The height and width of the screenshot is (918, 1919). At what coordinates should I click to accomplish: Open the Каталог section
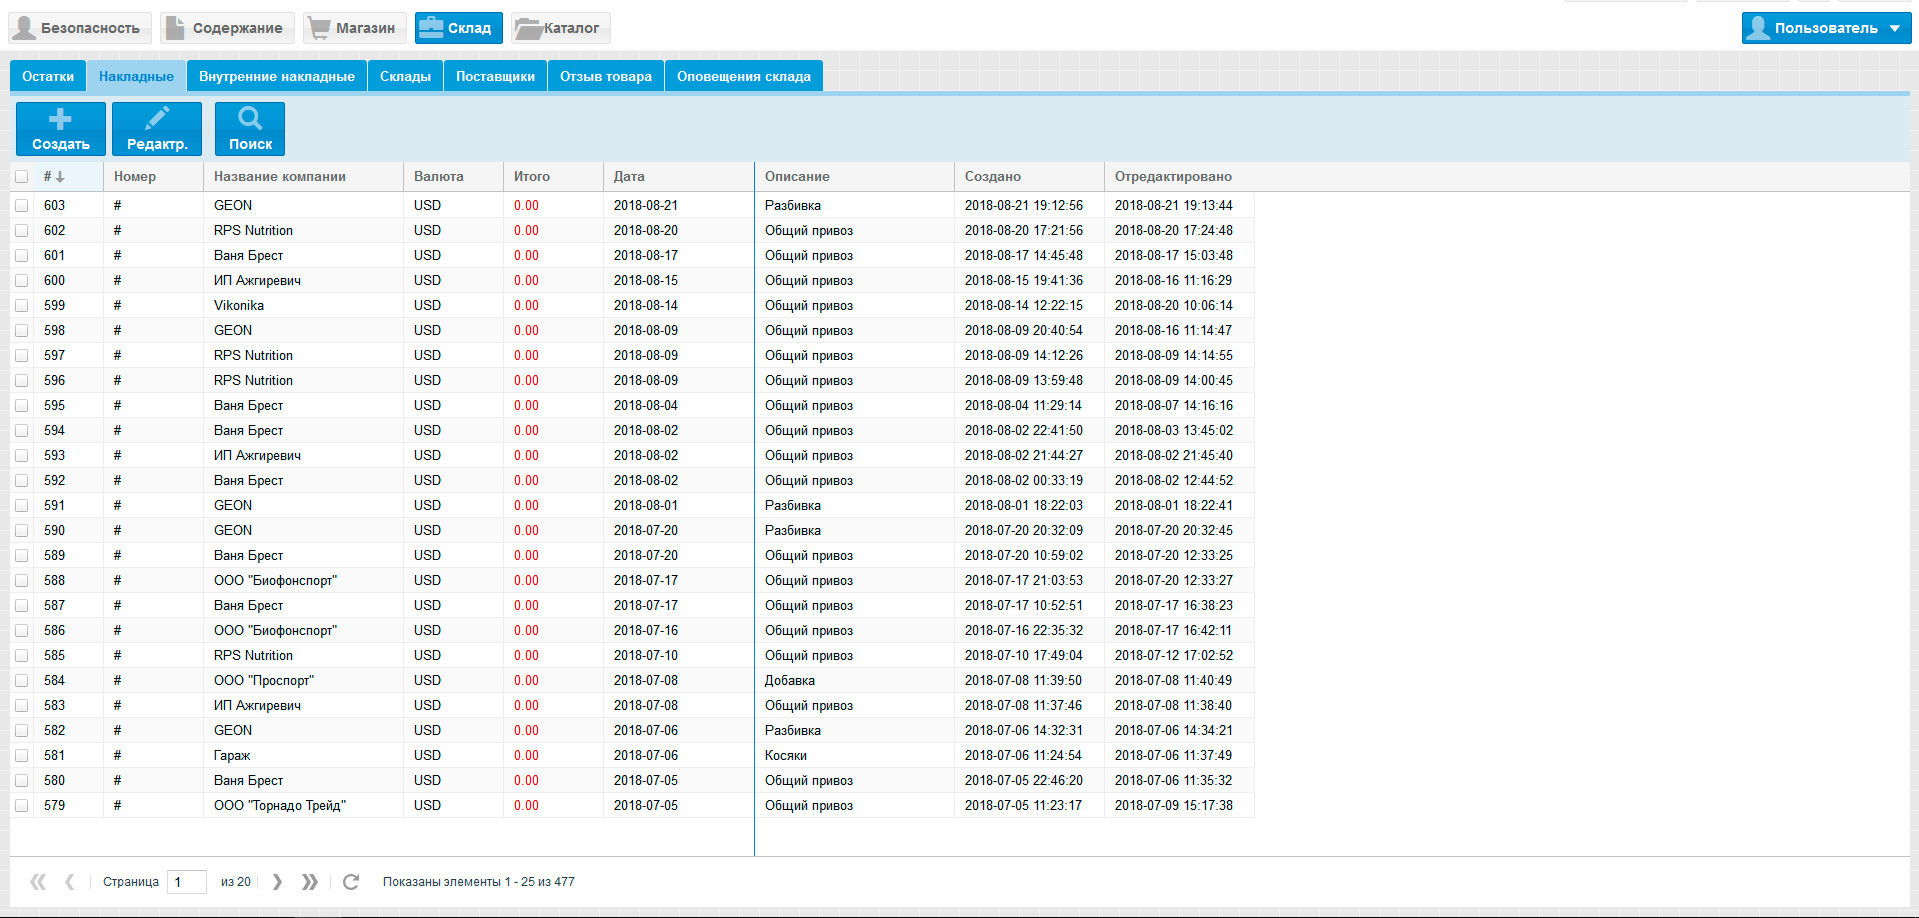[x=560, y=28]
